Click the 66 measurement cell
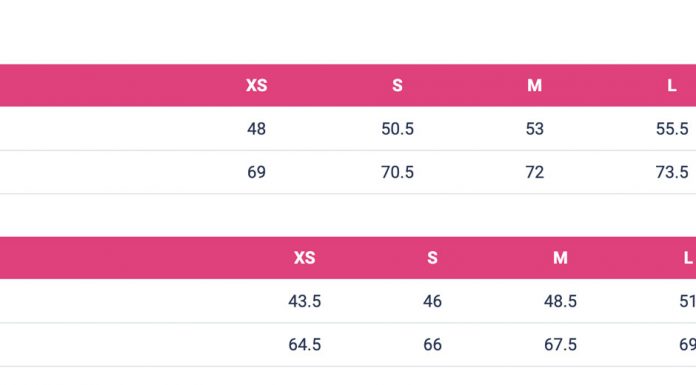 [x=432, y=345]
